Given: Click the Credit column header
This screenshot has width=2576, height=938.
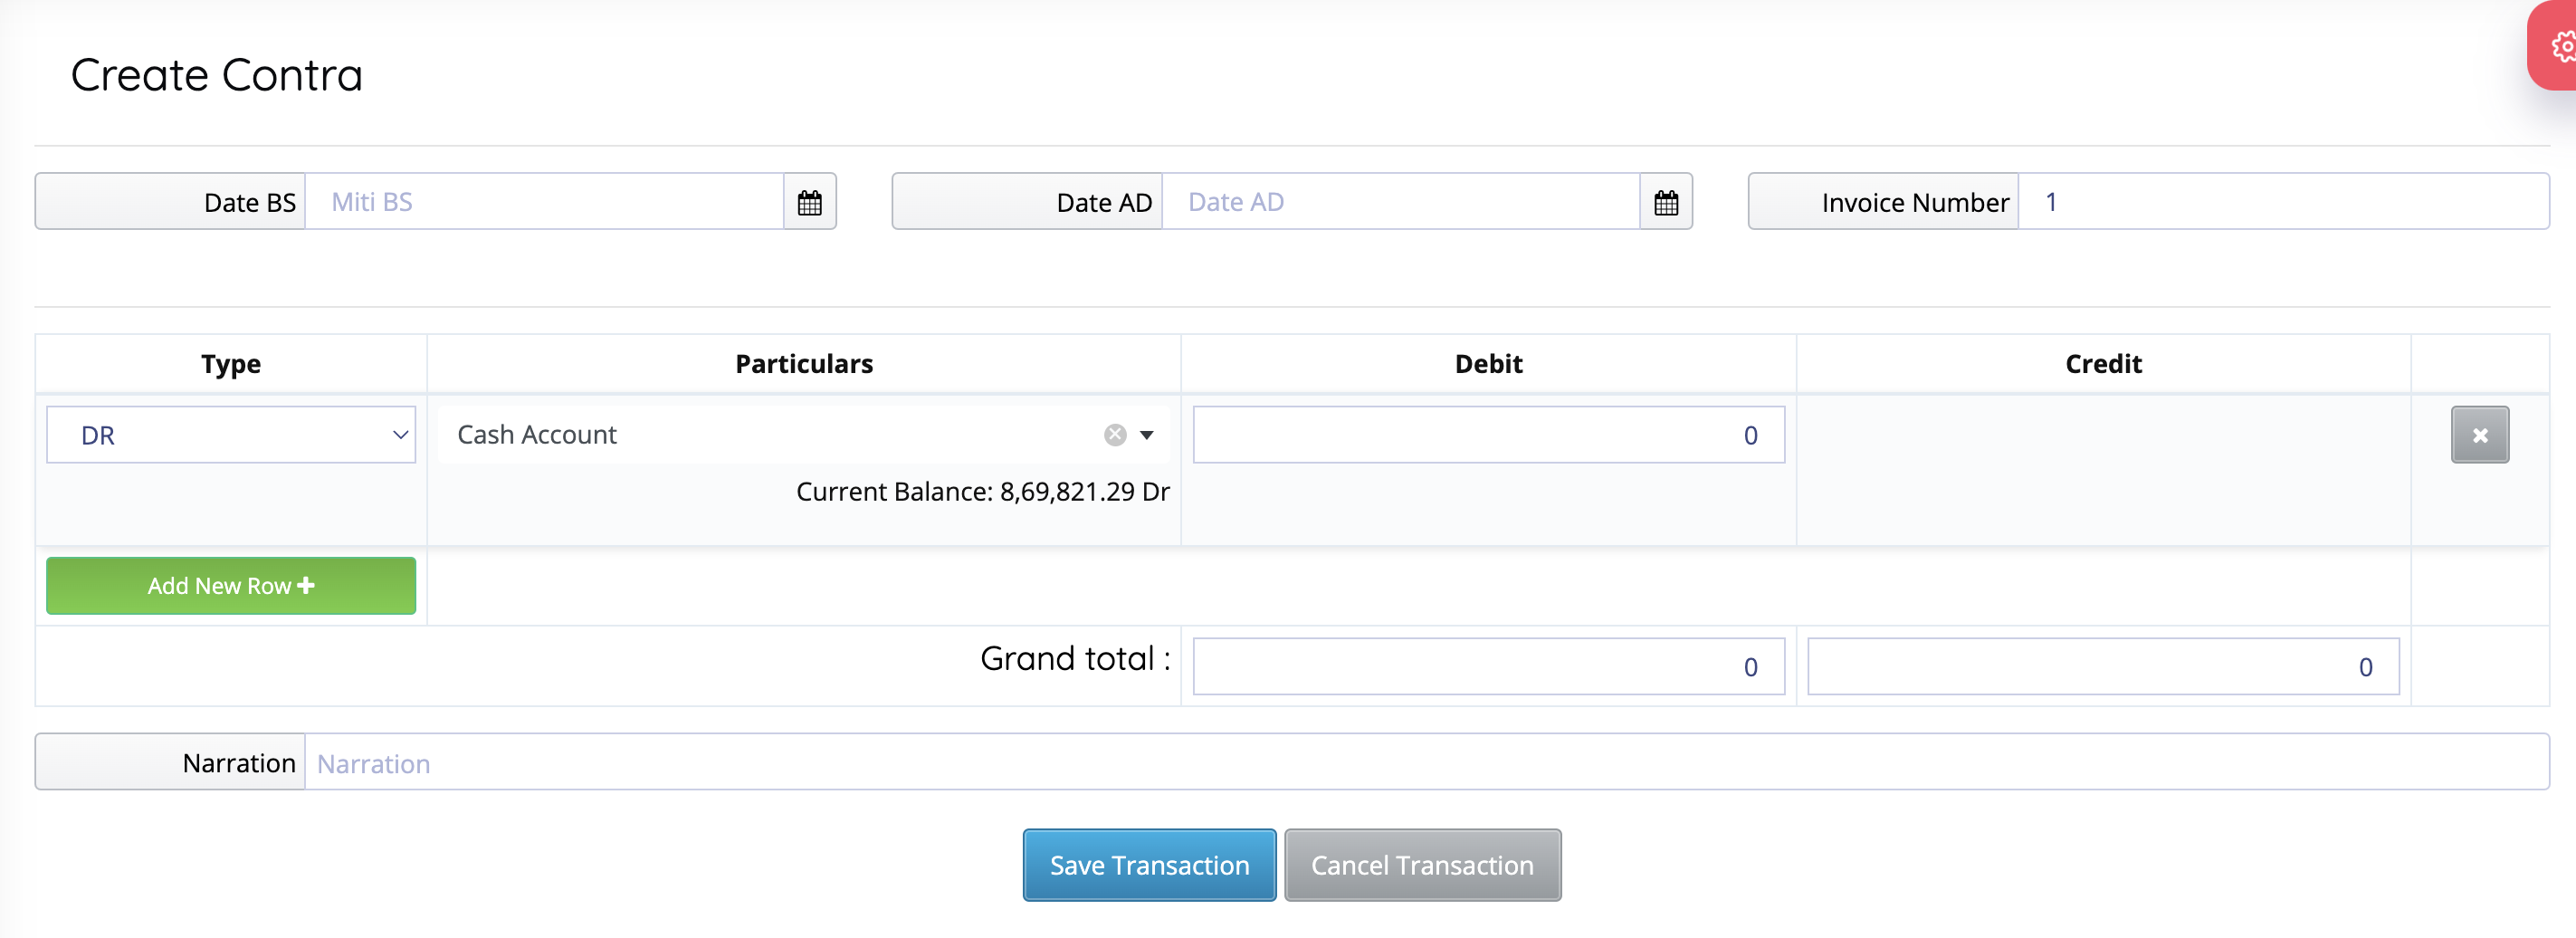Looking at the screenshot, I should coord(2103,364).
